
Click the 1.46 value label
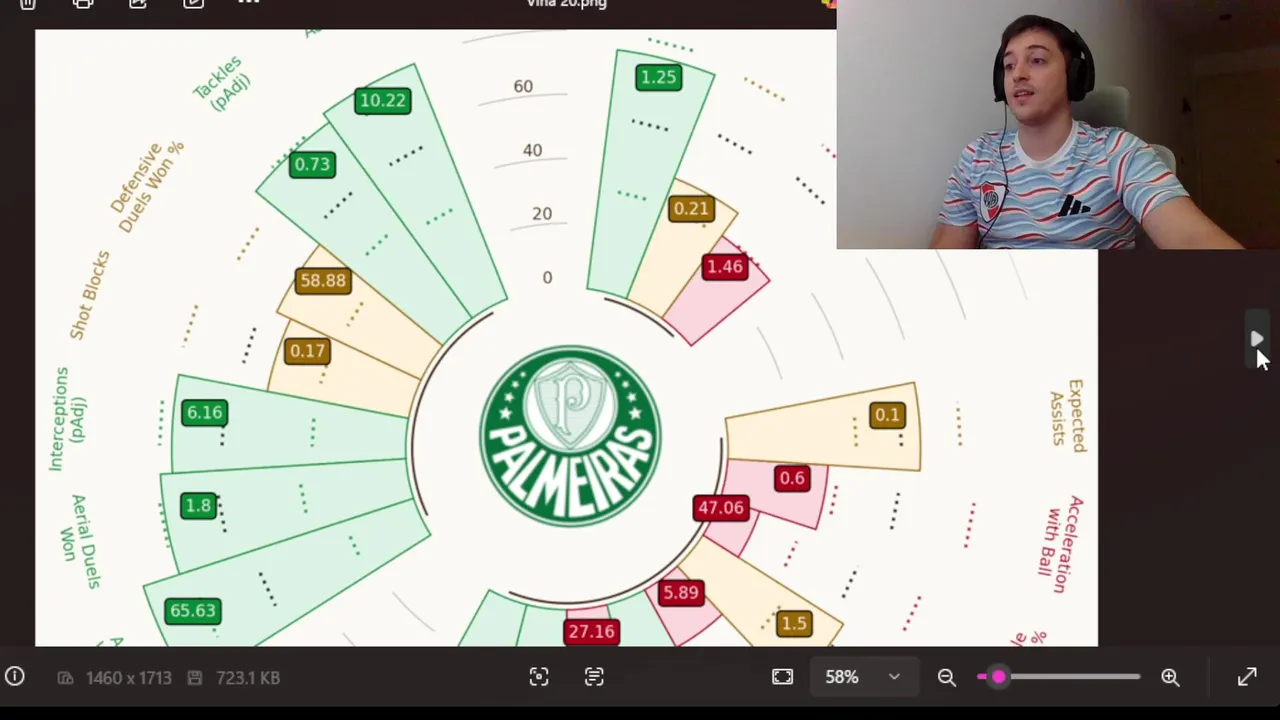coord(725,266)
